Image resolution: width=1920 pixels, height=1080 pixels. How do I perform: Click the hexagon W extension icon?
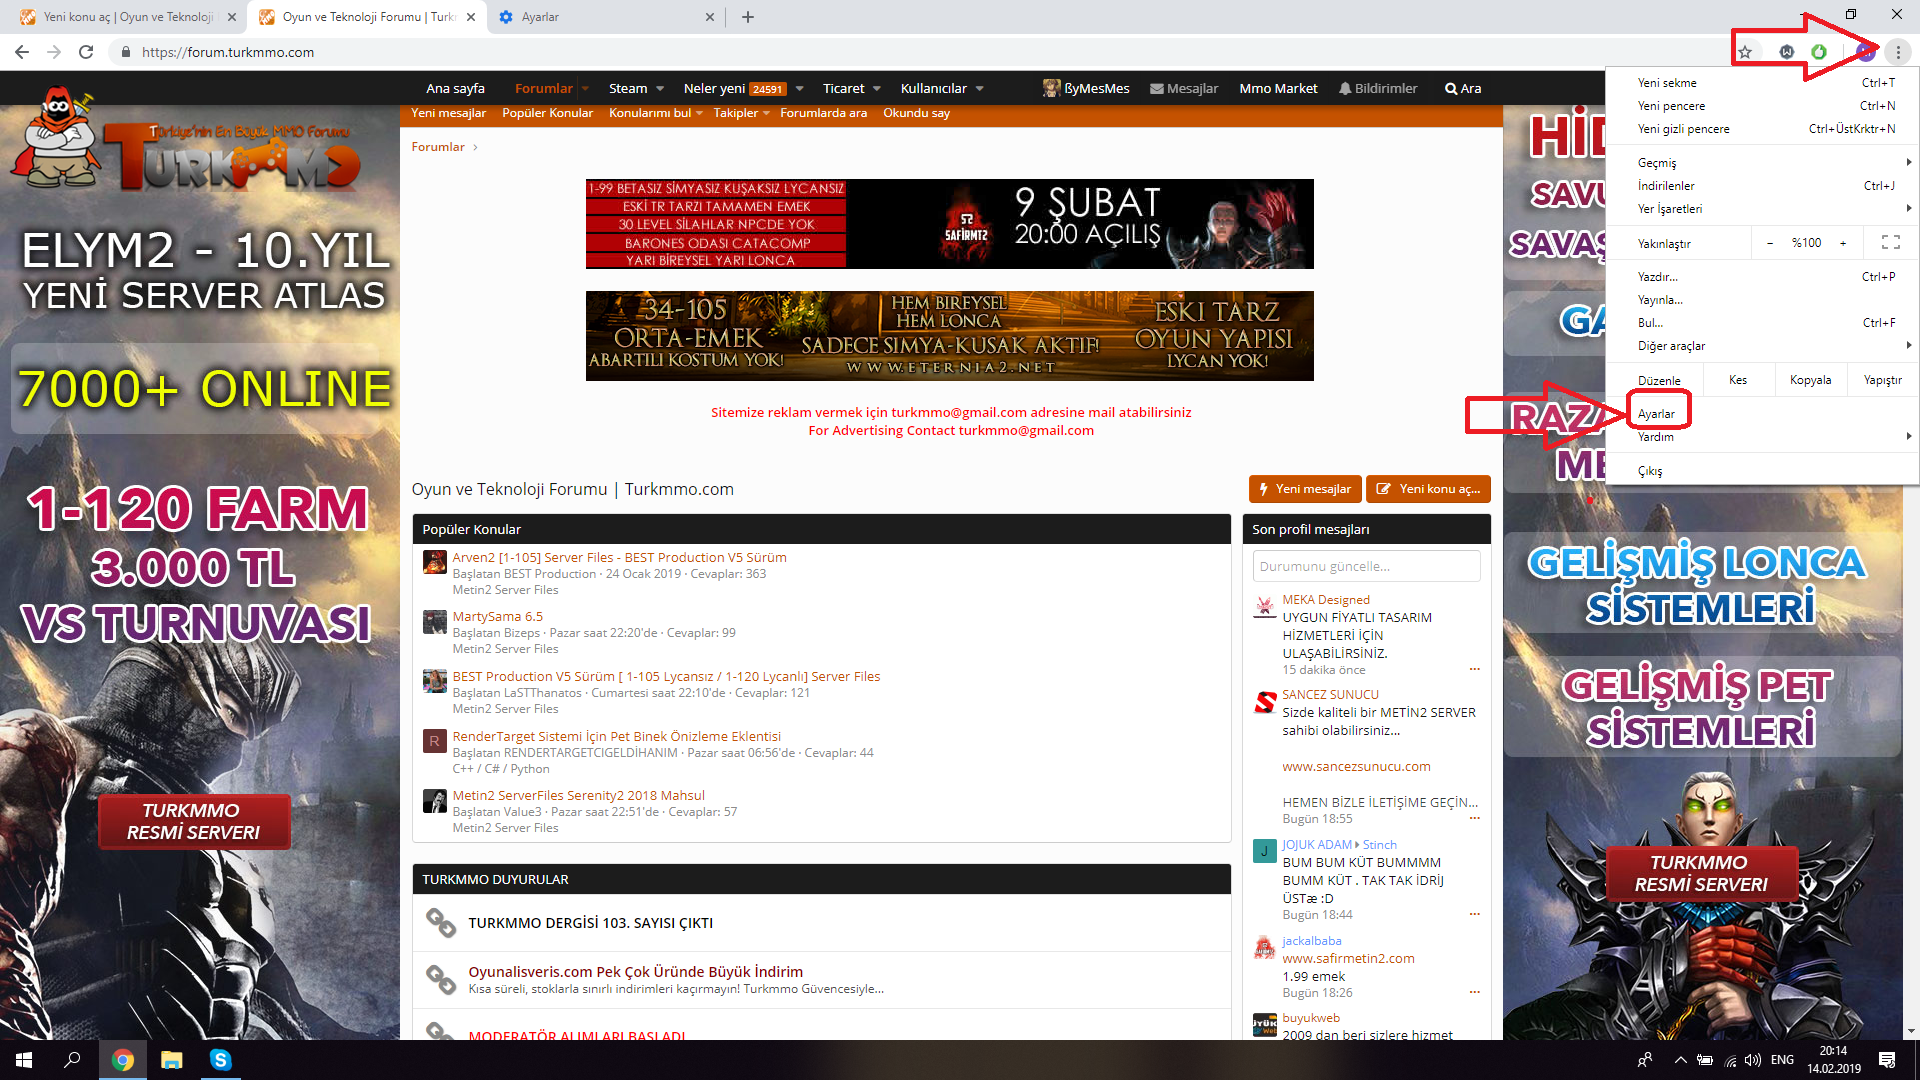point(1787,52)
